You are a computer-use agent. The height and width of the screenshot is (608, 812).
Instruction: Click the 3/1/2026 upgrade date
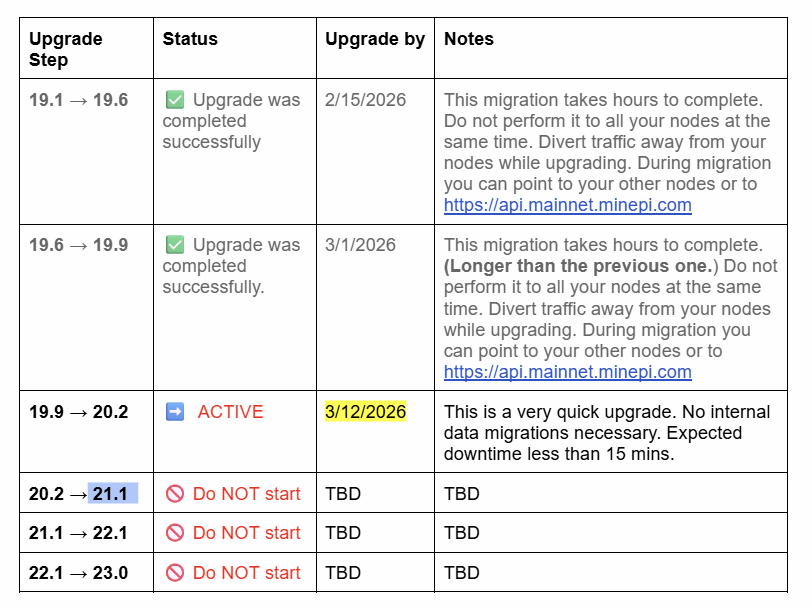360,245
